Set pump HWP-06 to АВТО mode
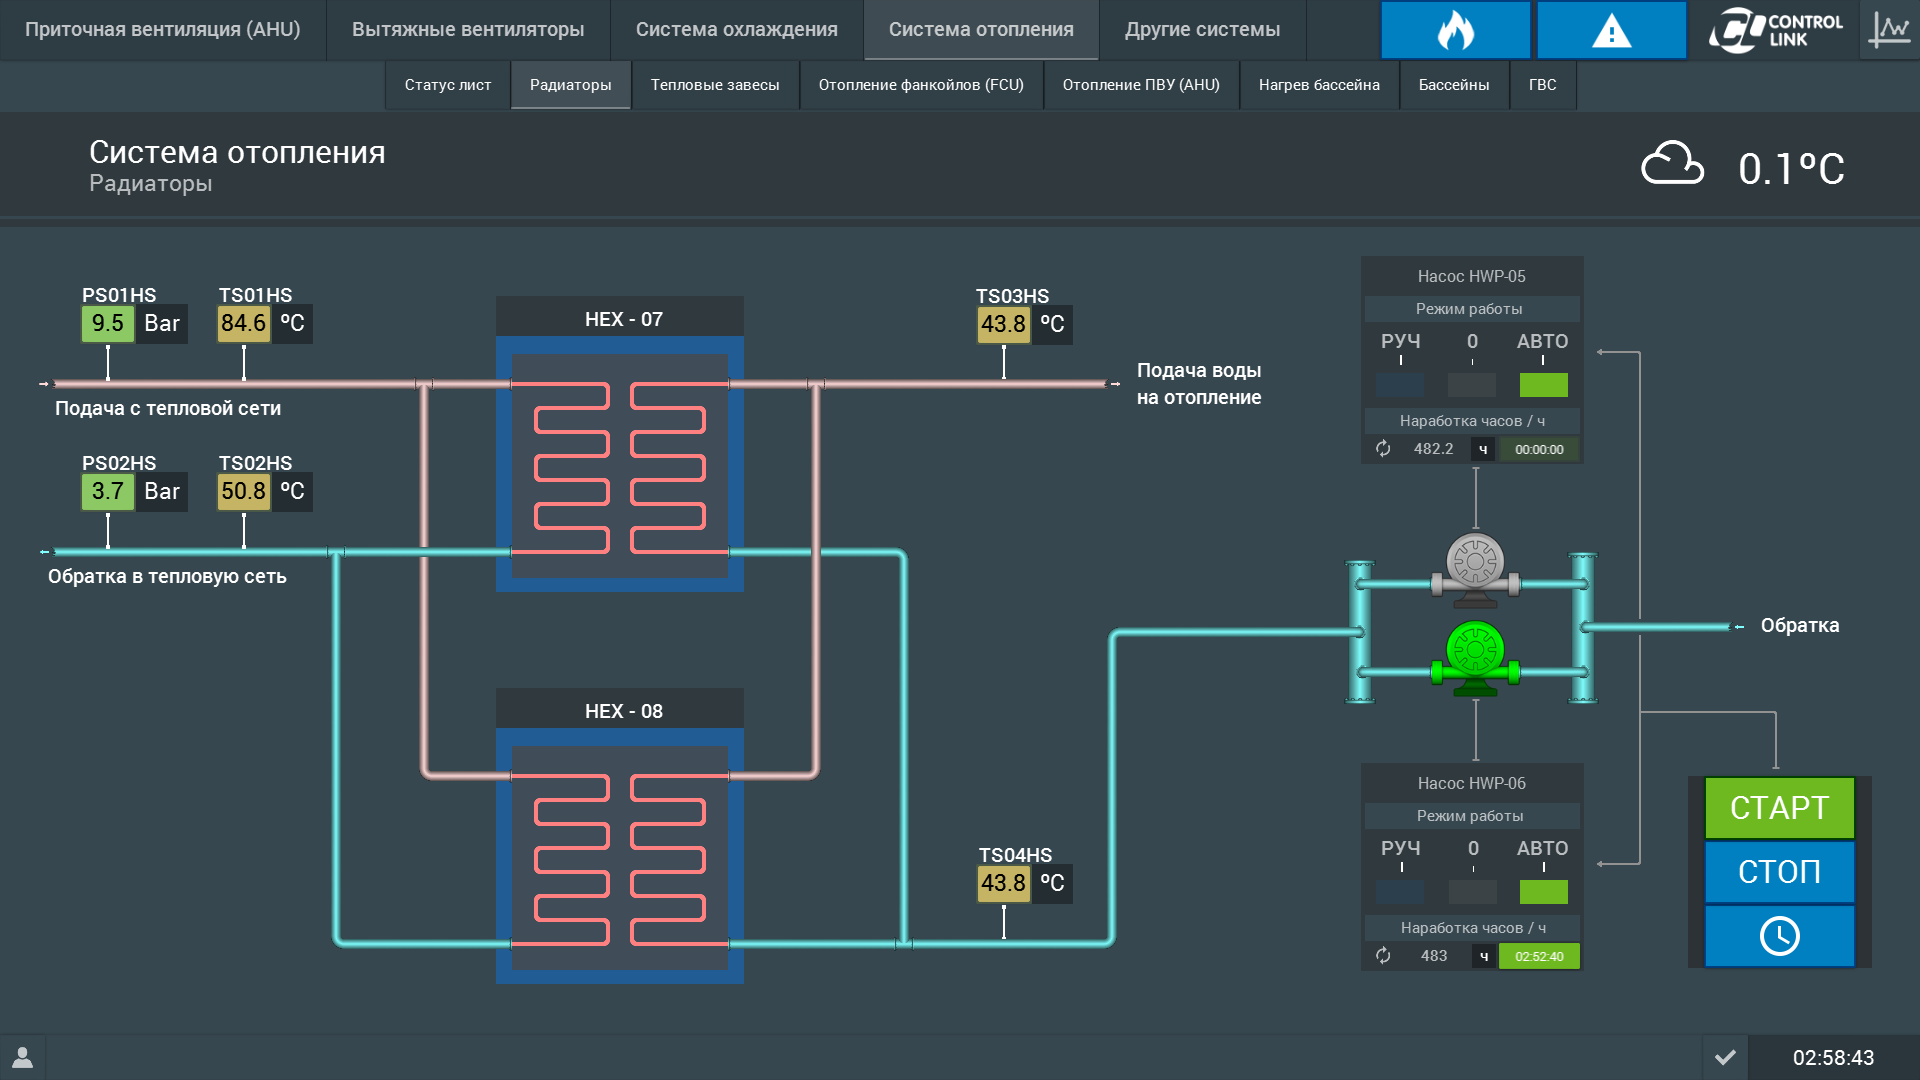The width and height of the screenshot is (1920, 1080). coord(1544,891)
